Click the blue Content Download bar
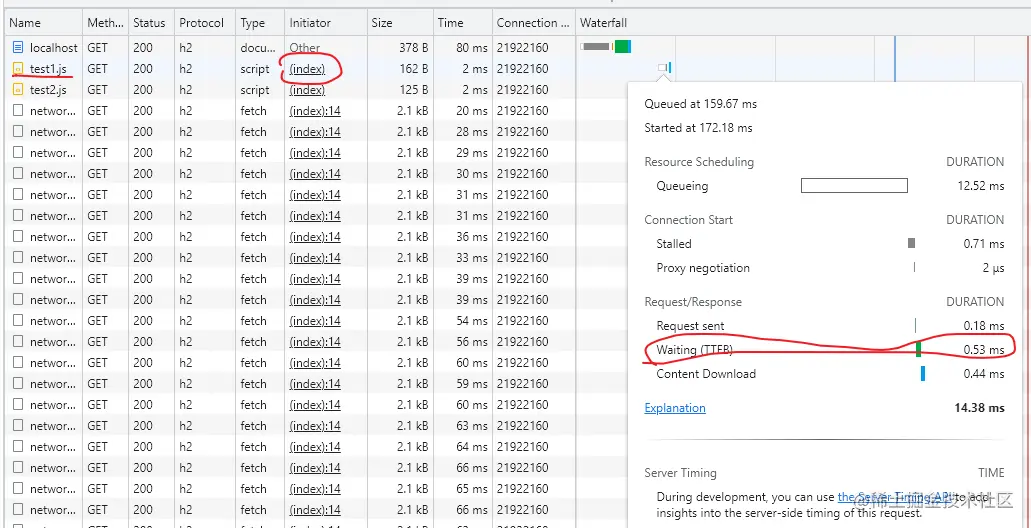Image resolution: width=1031 pixels, height=528 pixels. point(923,373)
